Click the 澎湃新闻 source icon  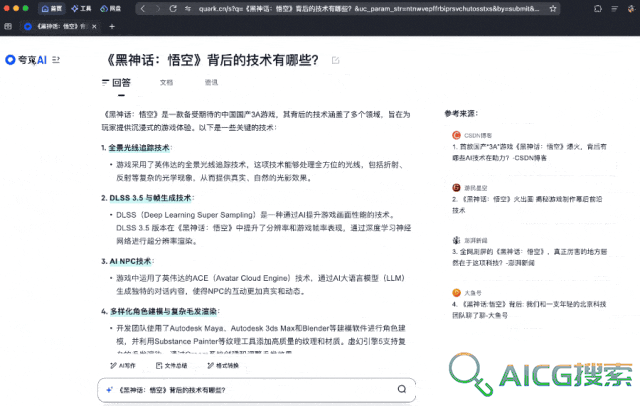[x=456, y=240]
